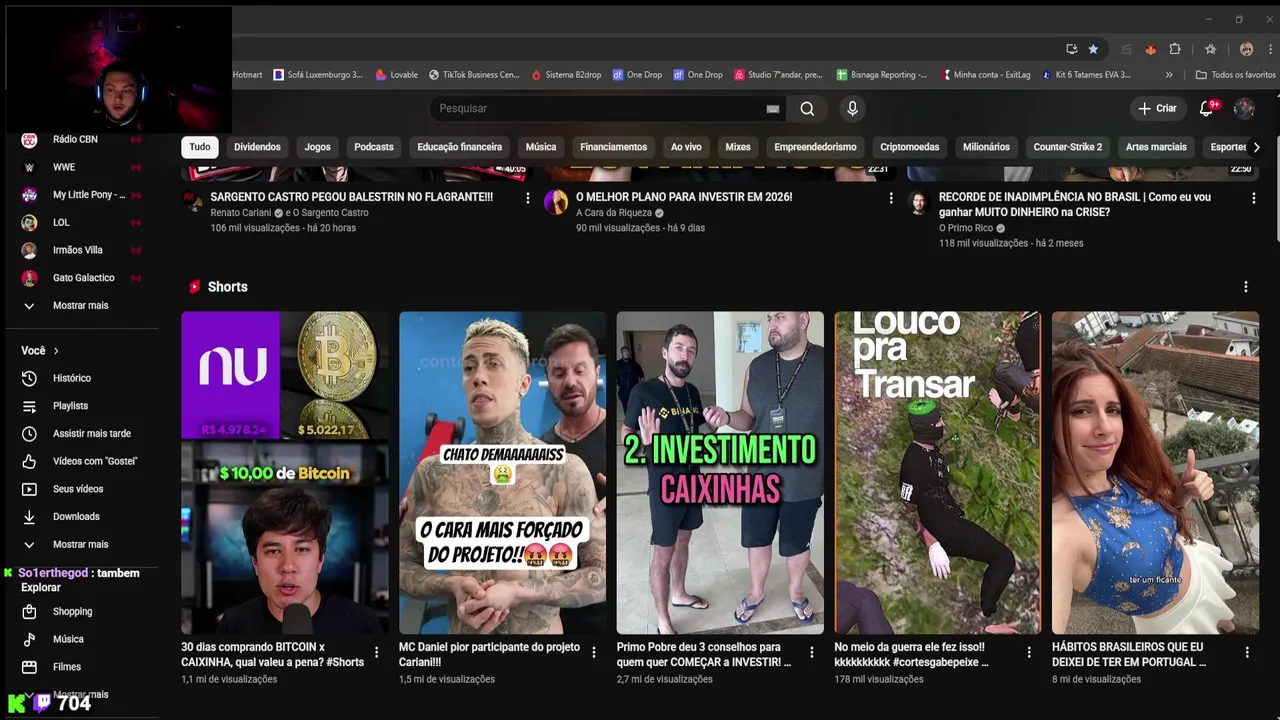
Task: Open Gato Galactico channel subscription
Action: 82,278
